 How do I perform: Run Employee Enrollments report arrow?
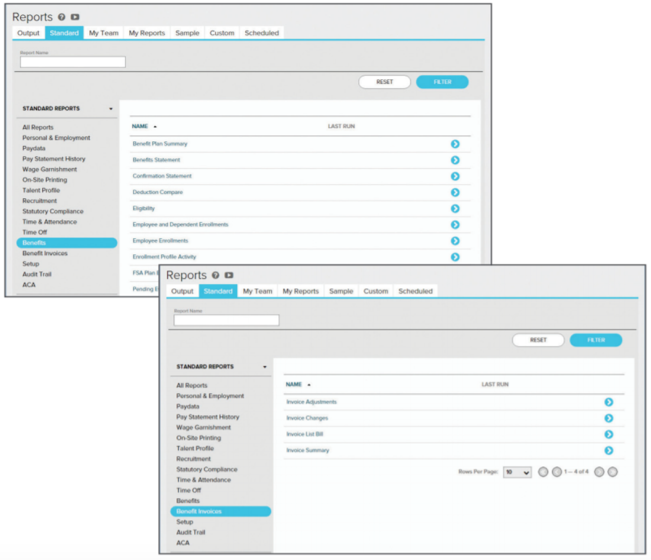(x=455, y=241)
